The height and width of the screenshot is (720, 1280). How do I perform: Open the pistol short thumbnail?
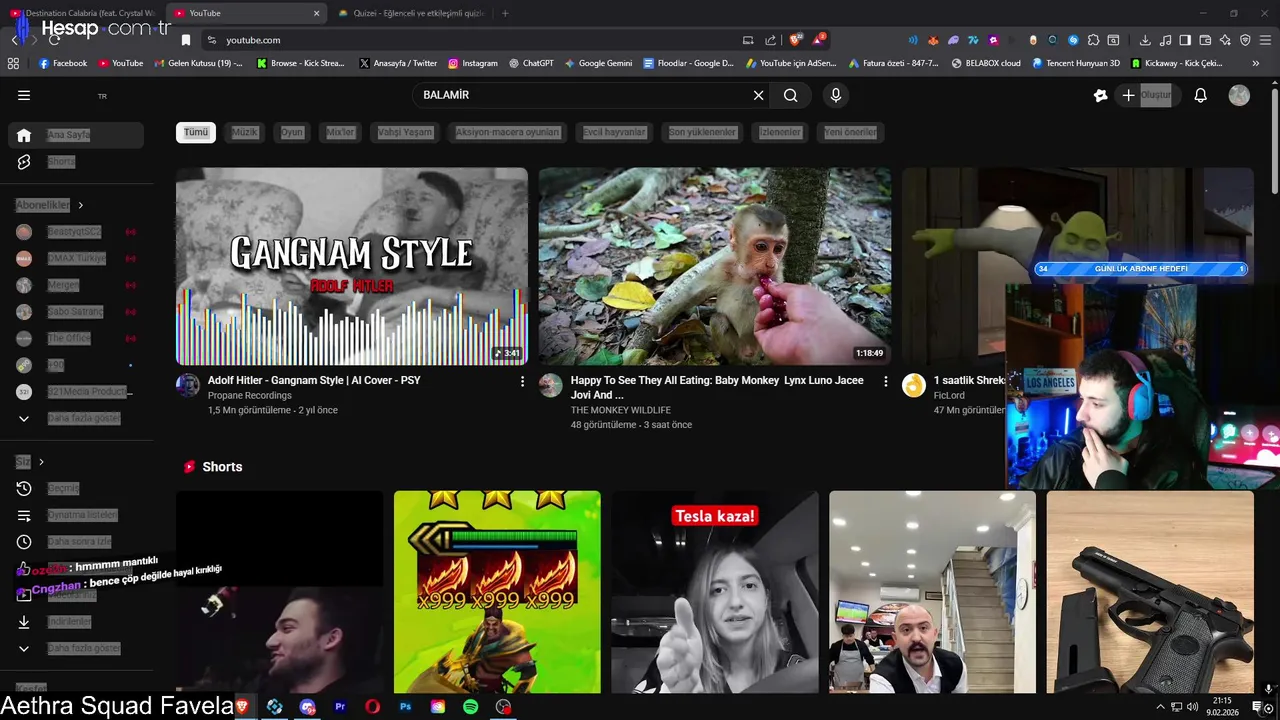click(x=1150, y=592)
